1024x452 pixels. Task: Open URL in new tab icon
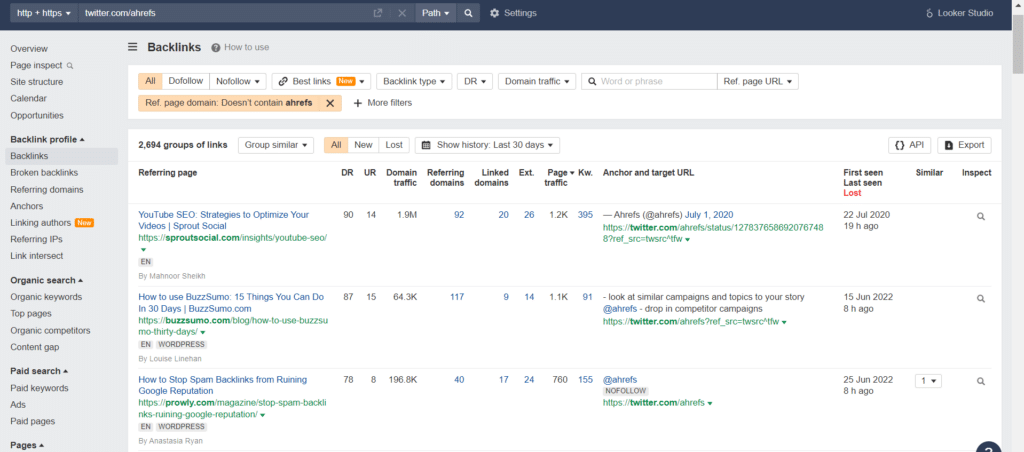pos(377,13)
